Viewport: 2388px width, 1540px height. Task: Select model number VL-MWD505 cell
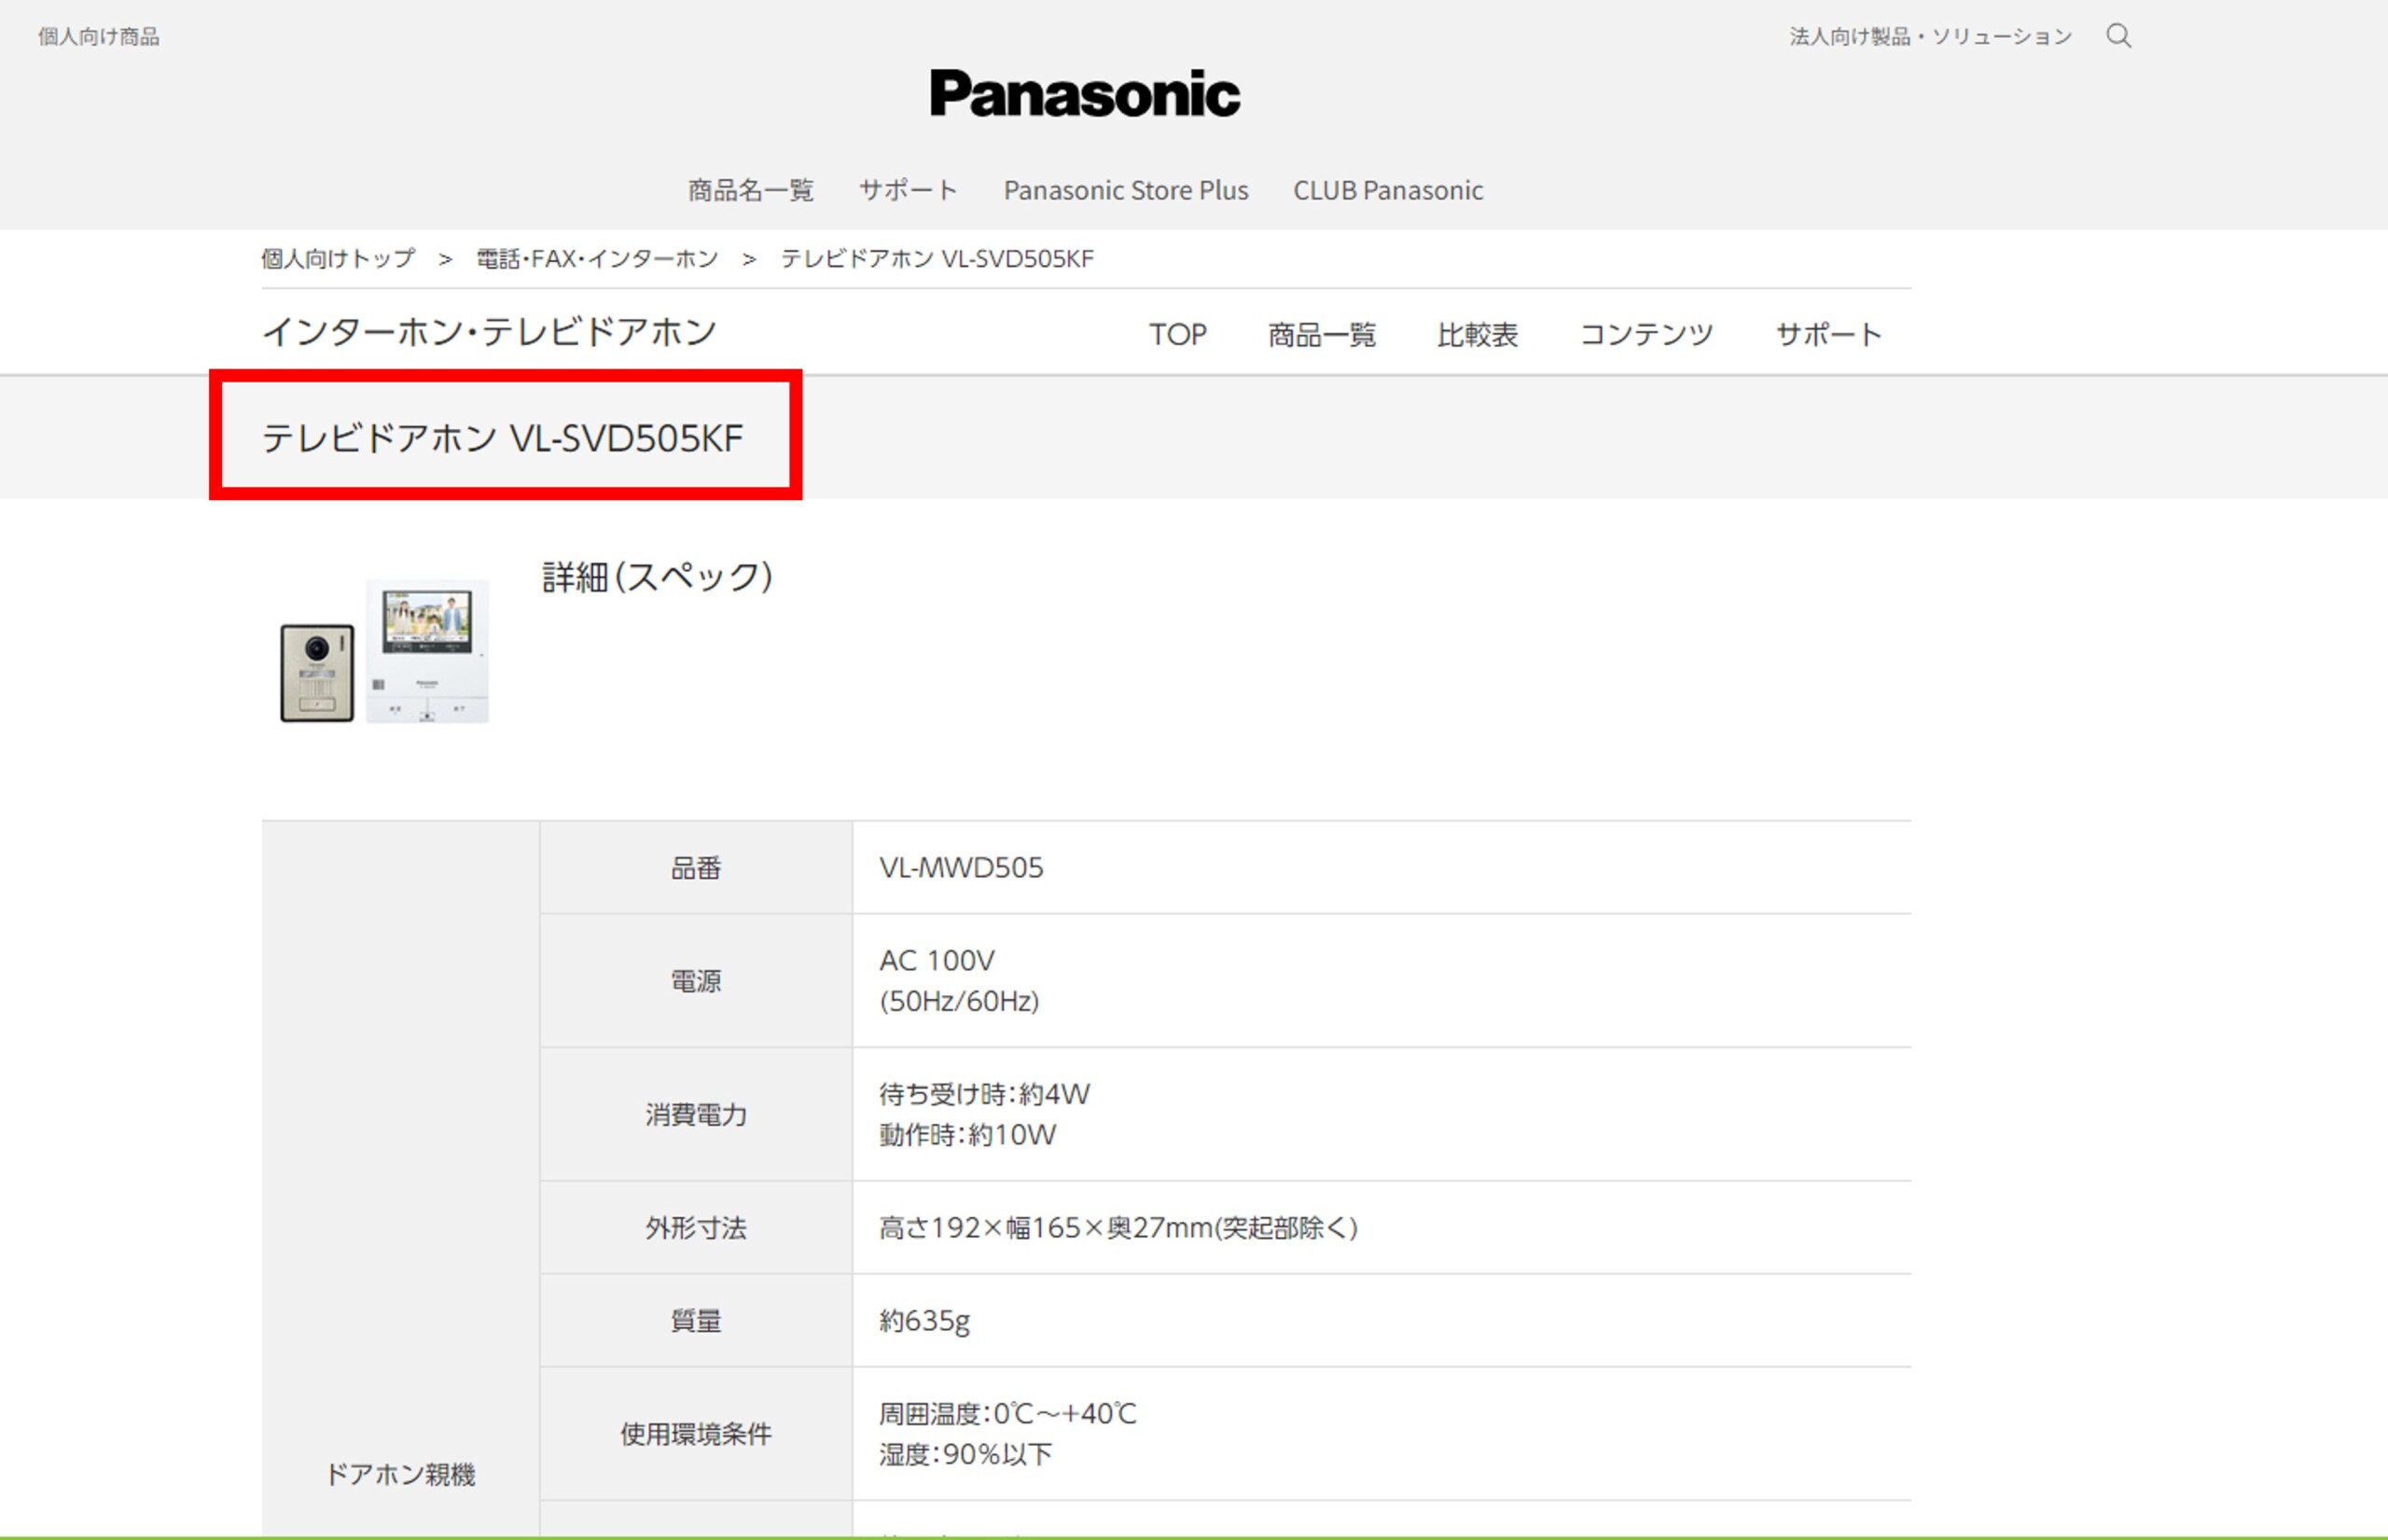[x=961, y=867]
